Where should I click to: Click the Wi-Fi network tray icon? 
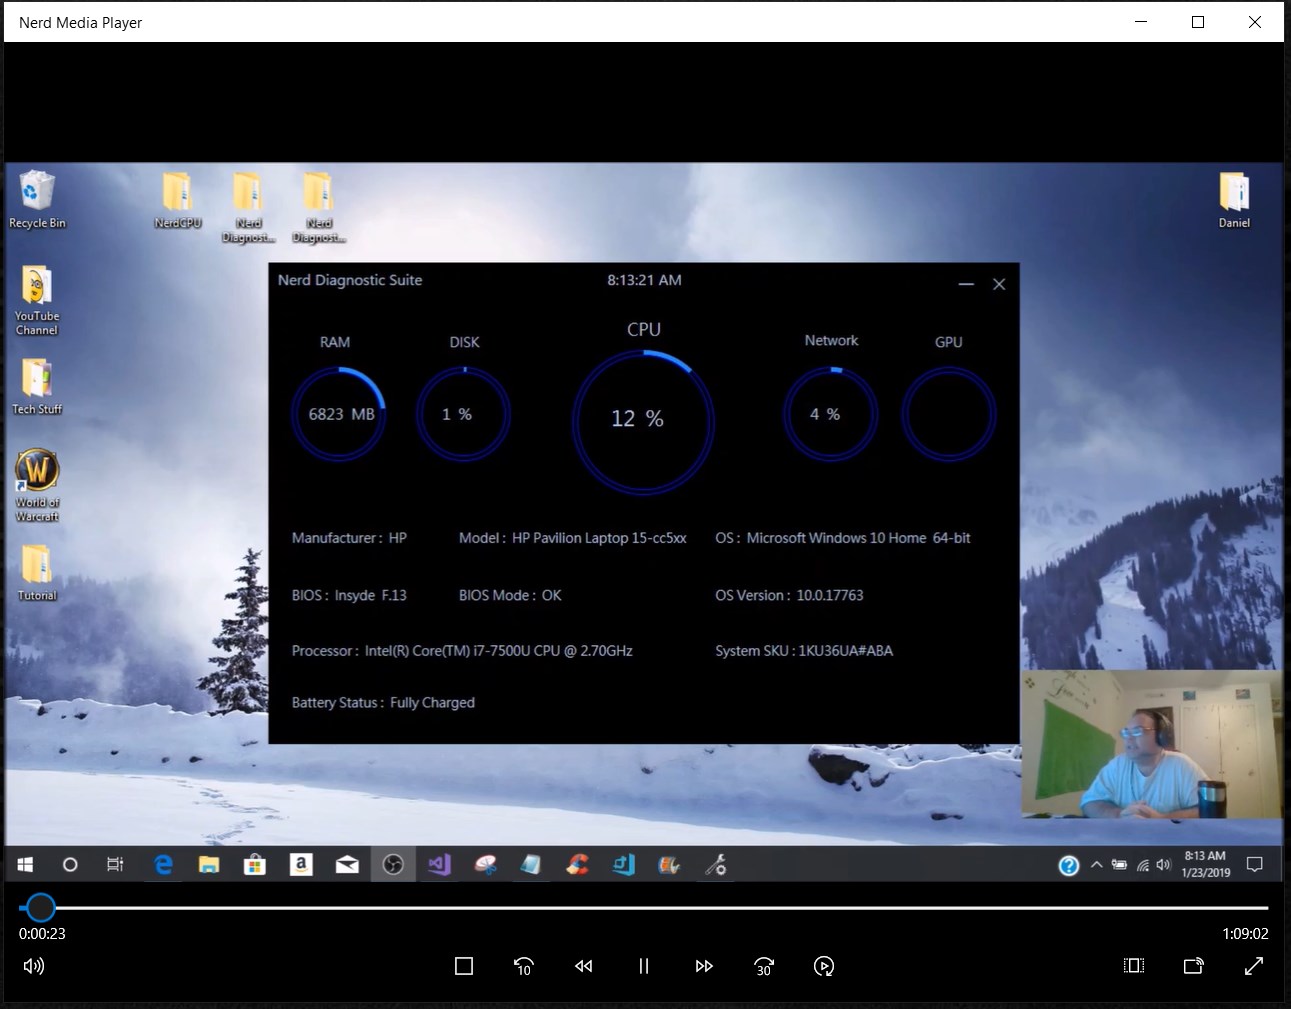[x=1142, y=865]
